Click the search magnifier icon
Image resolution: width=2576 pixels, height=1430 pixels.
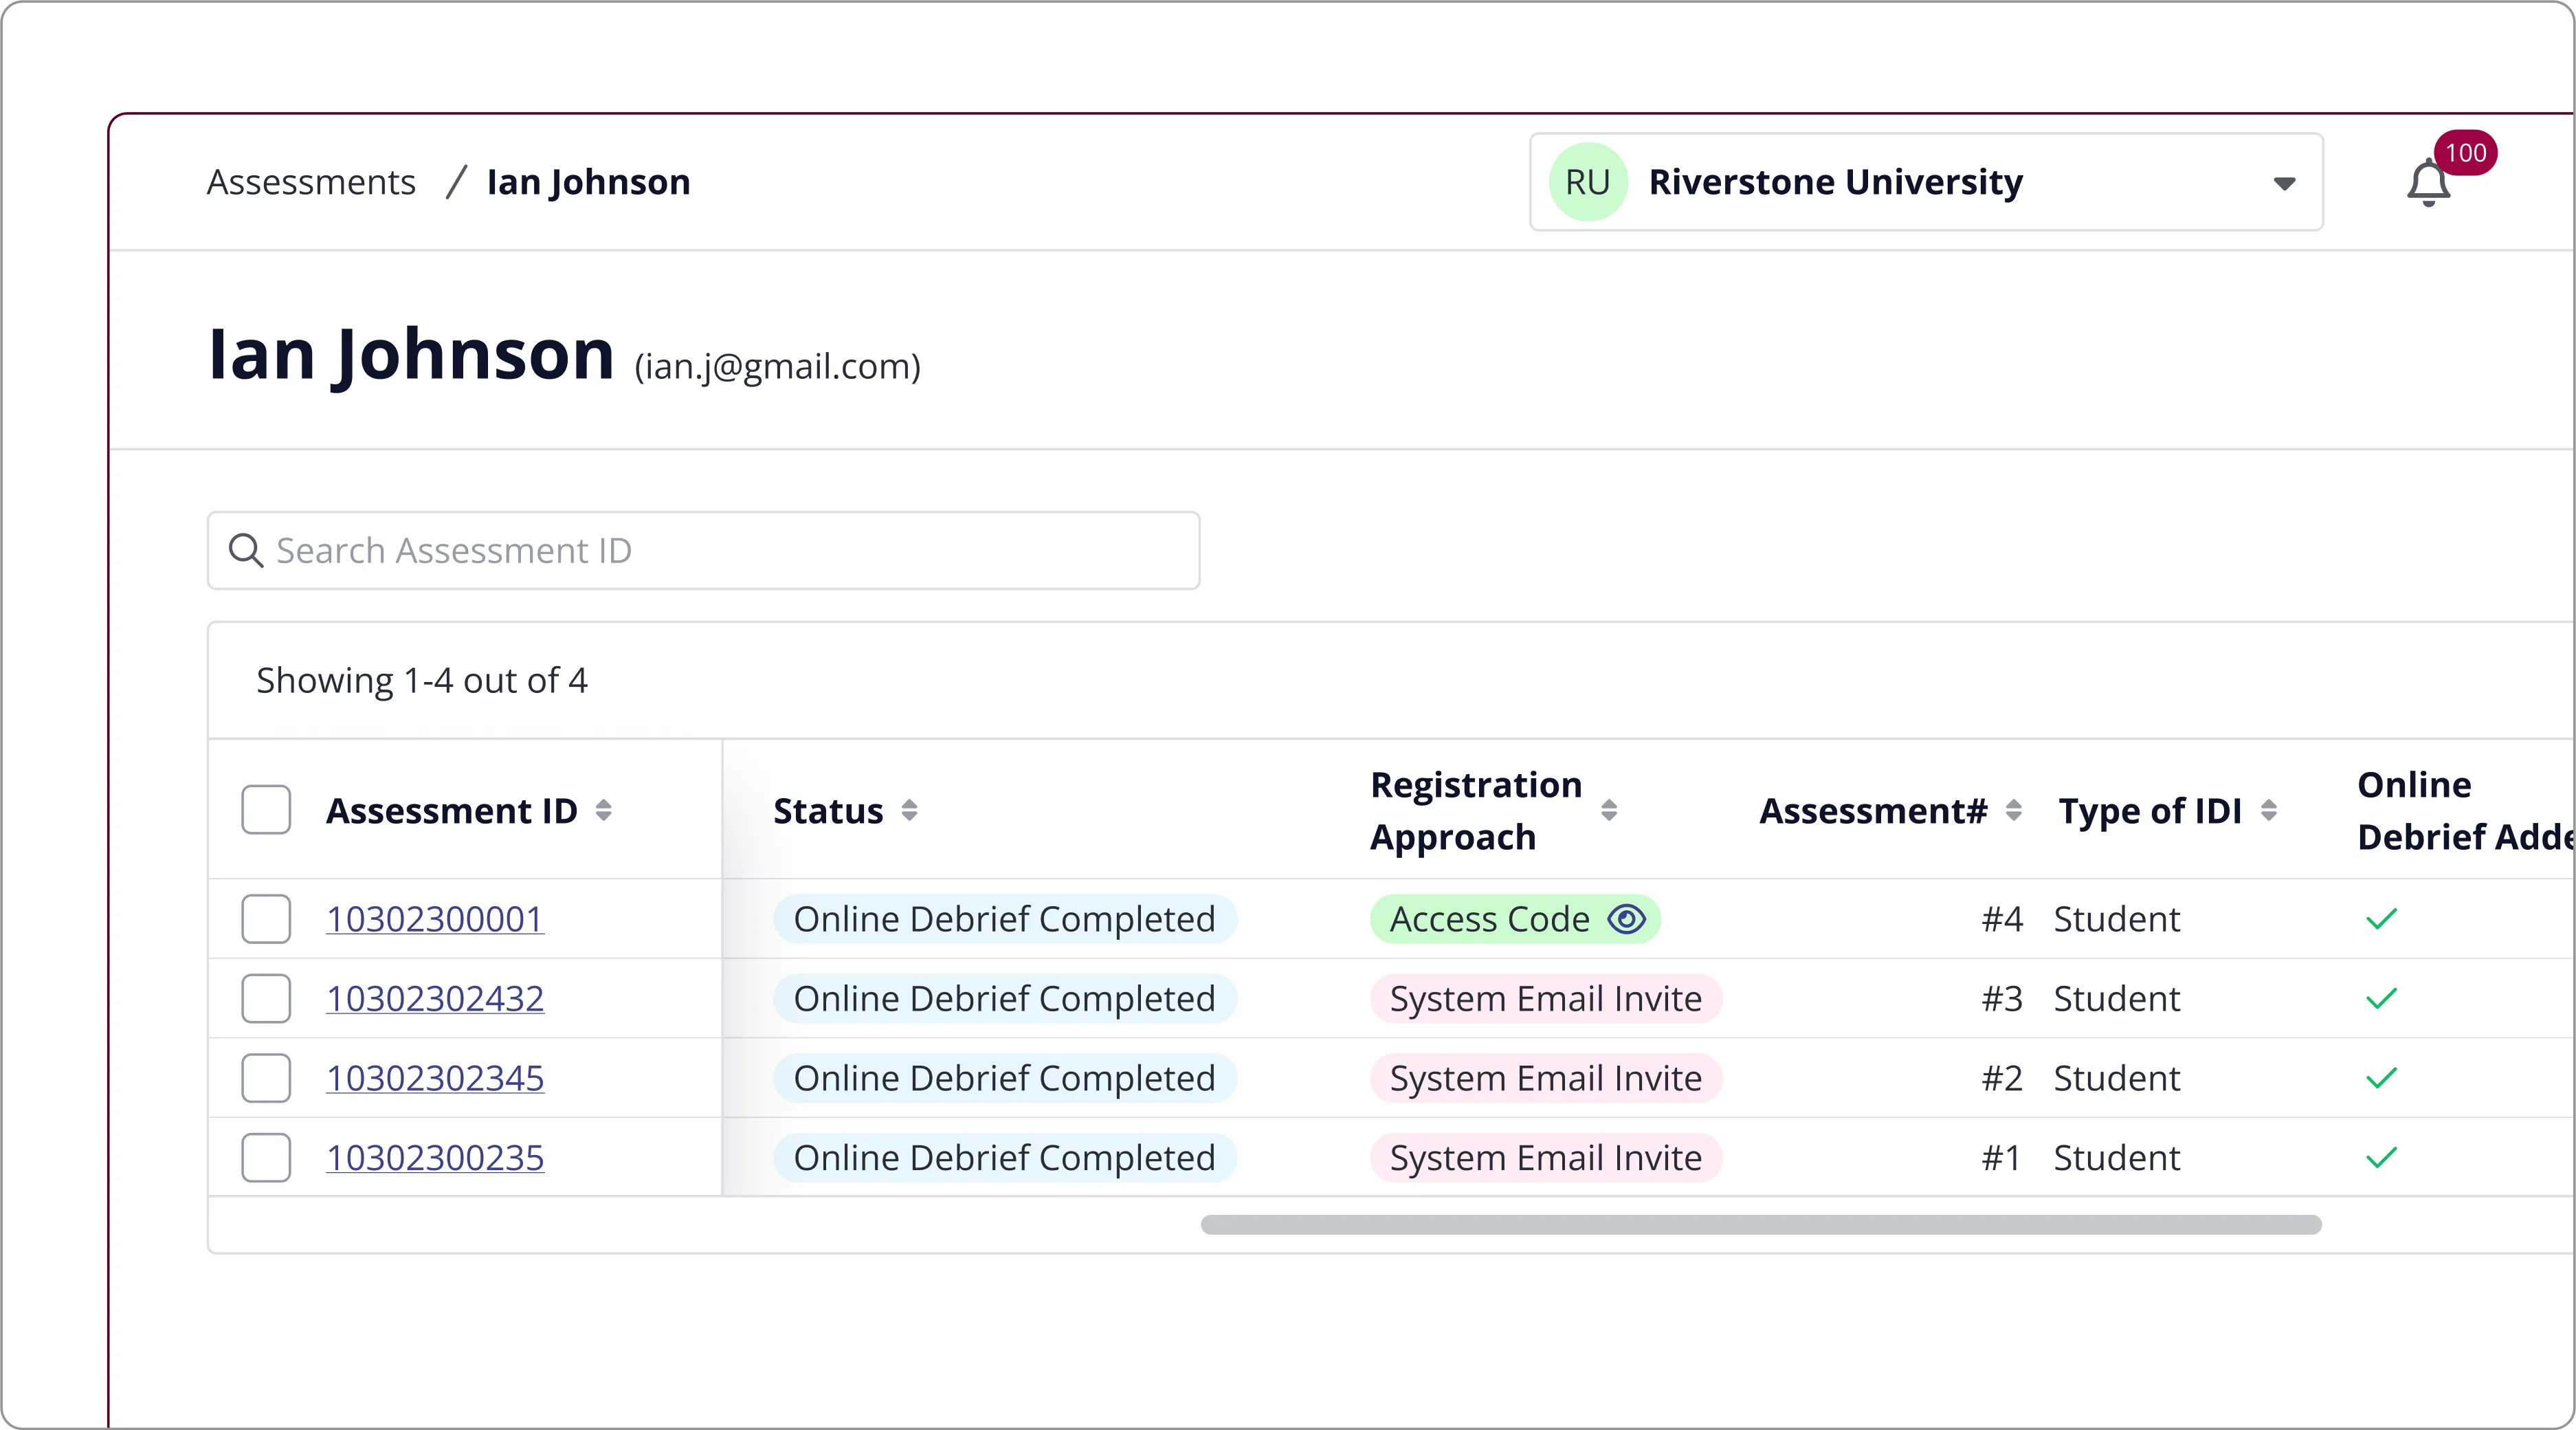coord(245,550)
